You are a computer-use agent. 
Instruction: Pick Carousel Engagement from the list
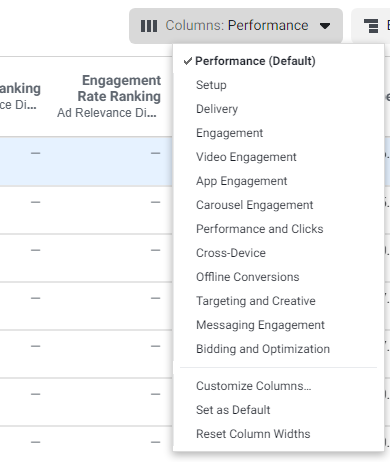tap(254, 205)
